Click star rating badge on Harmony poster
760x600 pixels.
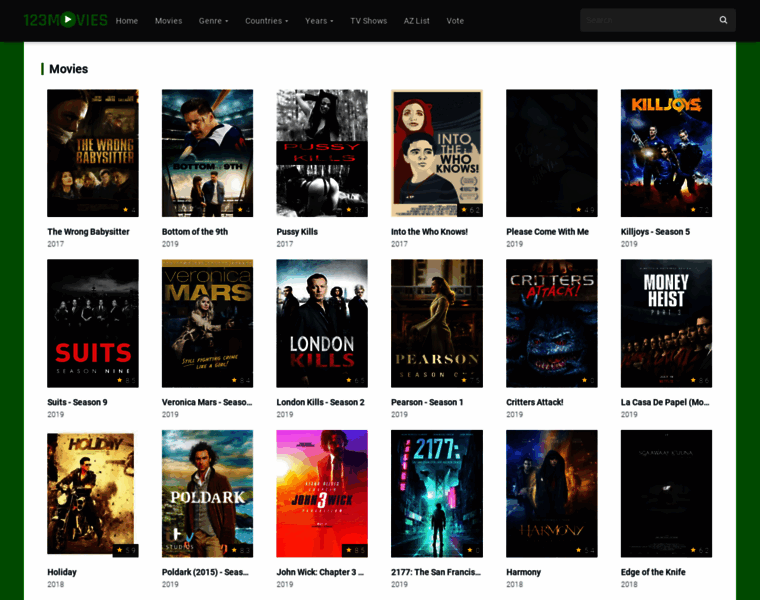coord(585,551)
